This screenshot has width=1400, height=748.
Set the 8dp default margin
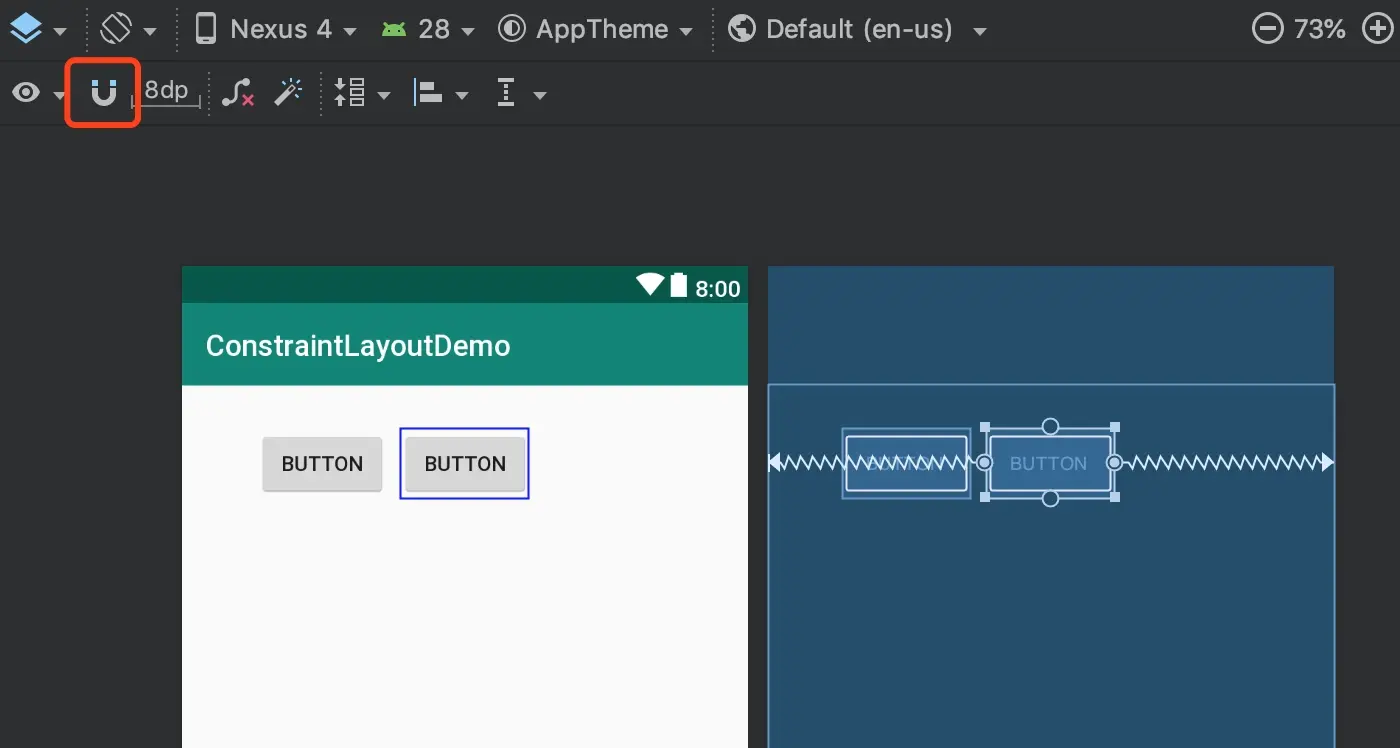click(x=166, y=92)
